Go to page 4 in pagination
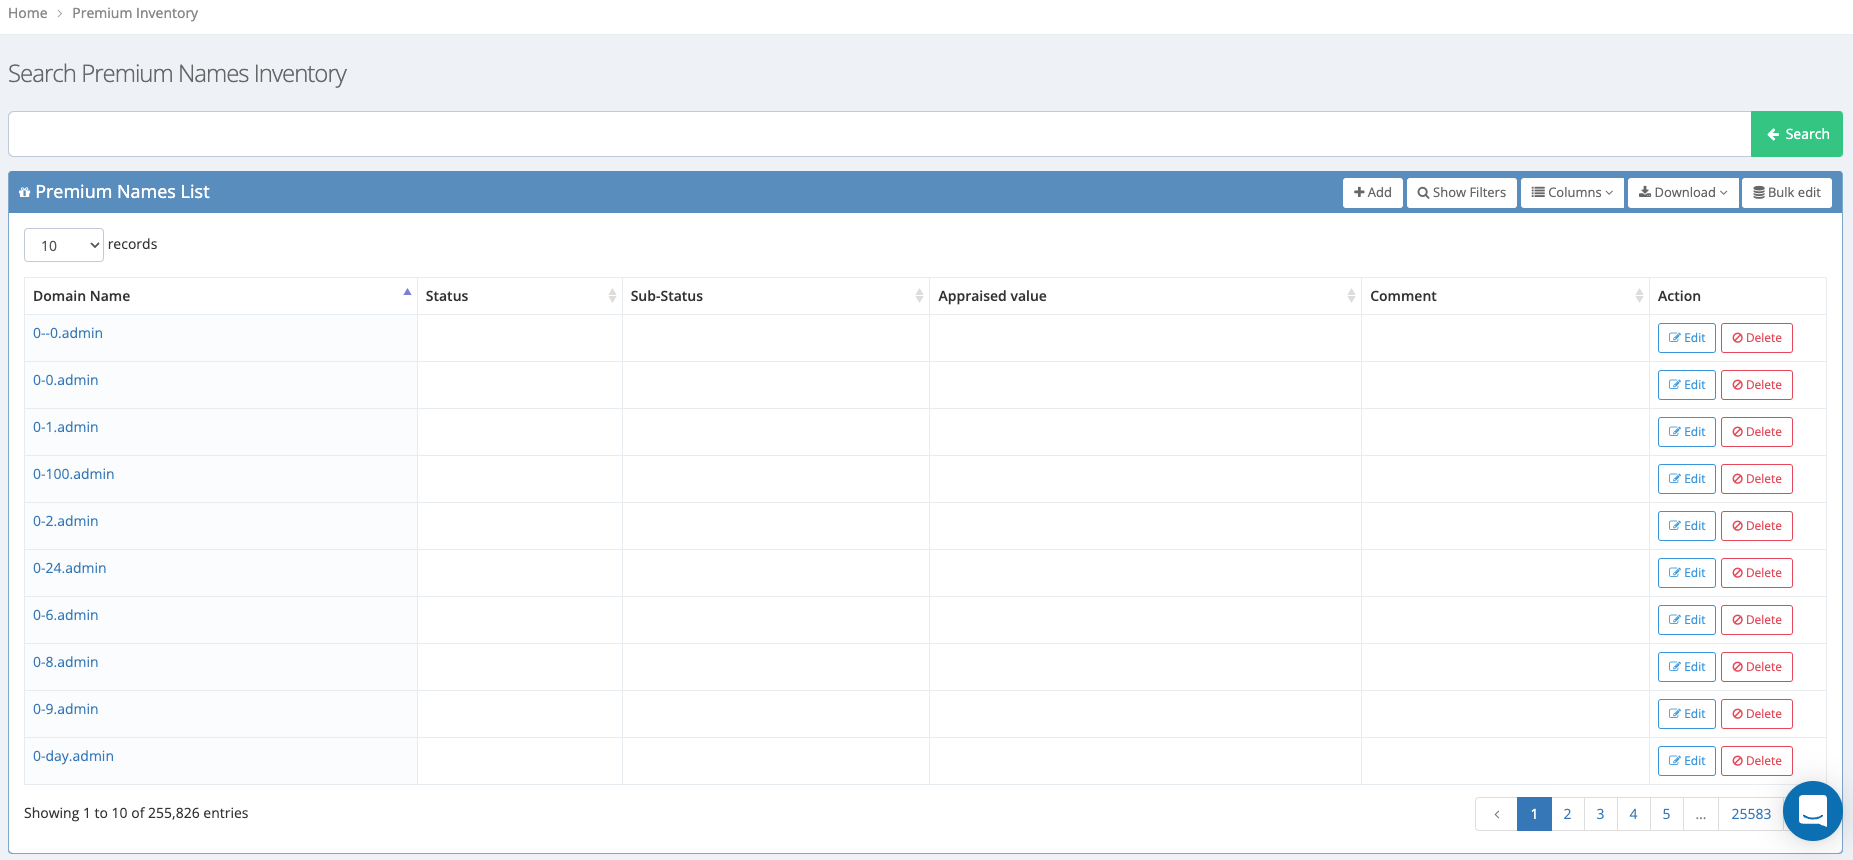1853x860 pixels. pyautogui.click(x=1633, y=814)
